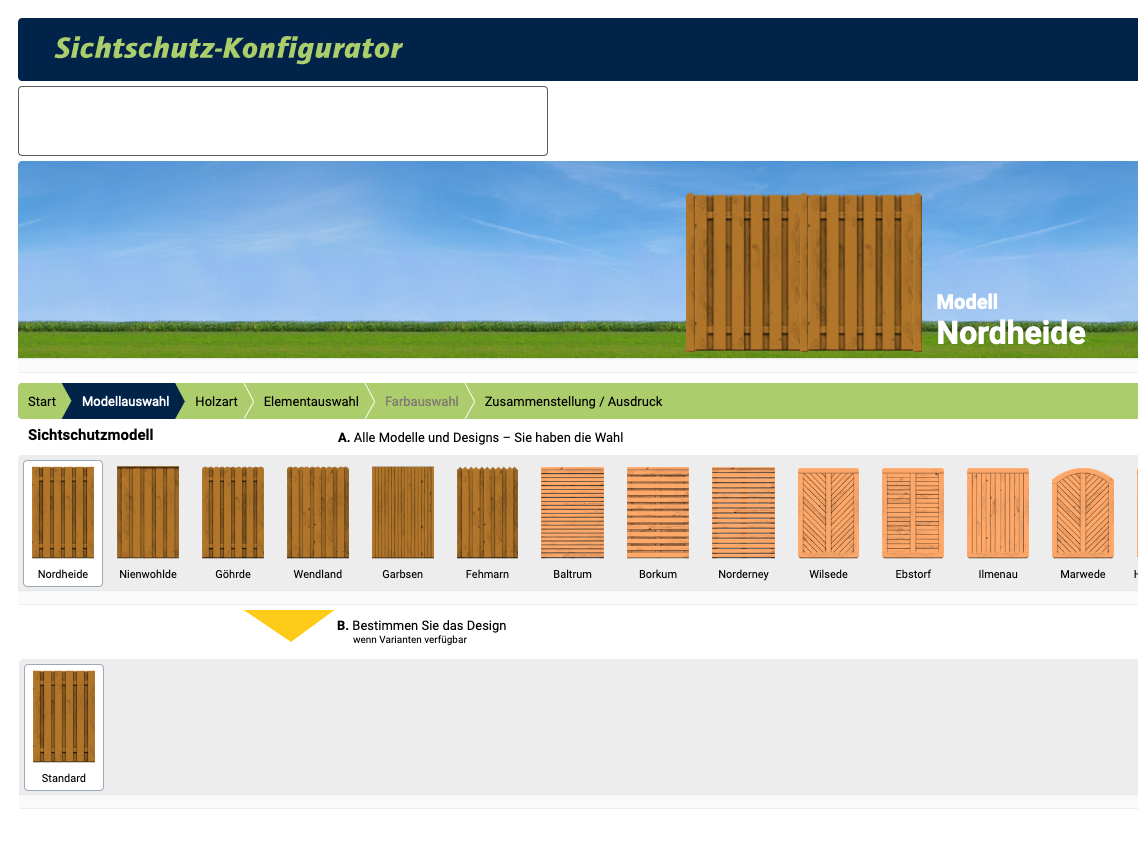Switch to the Holzart step
This screenshot has height=854, width=1138.
(x=216, y=401)
